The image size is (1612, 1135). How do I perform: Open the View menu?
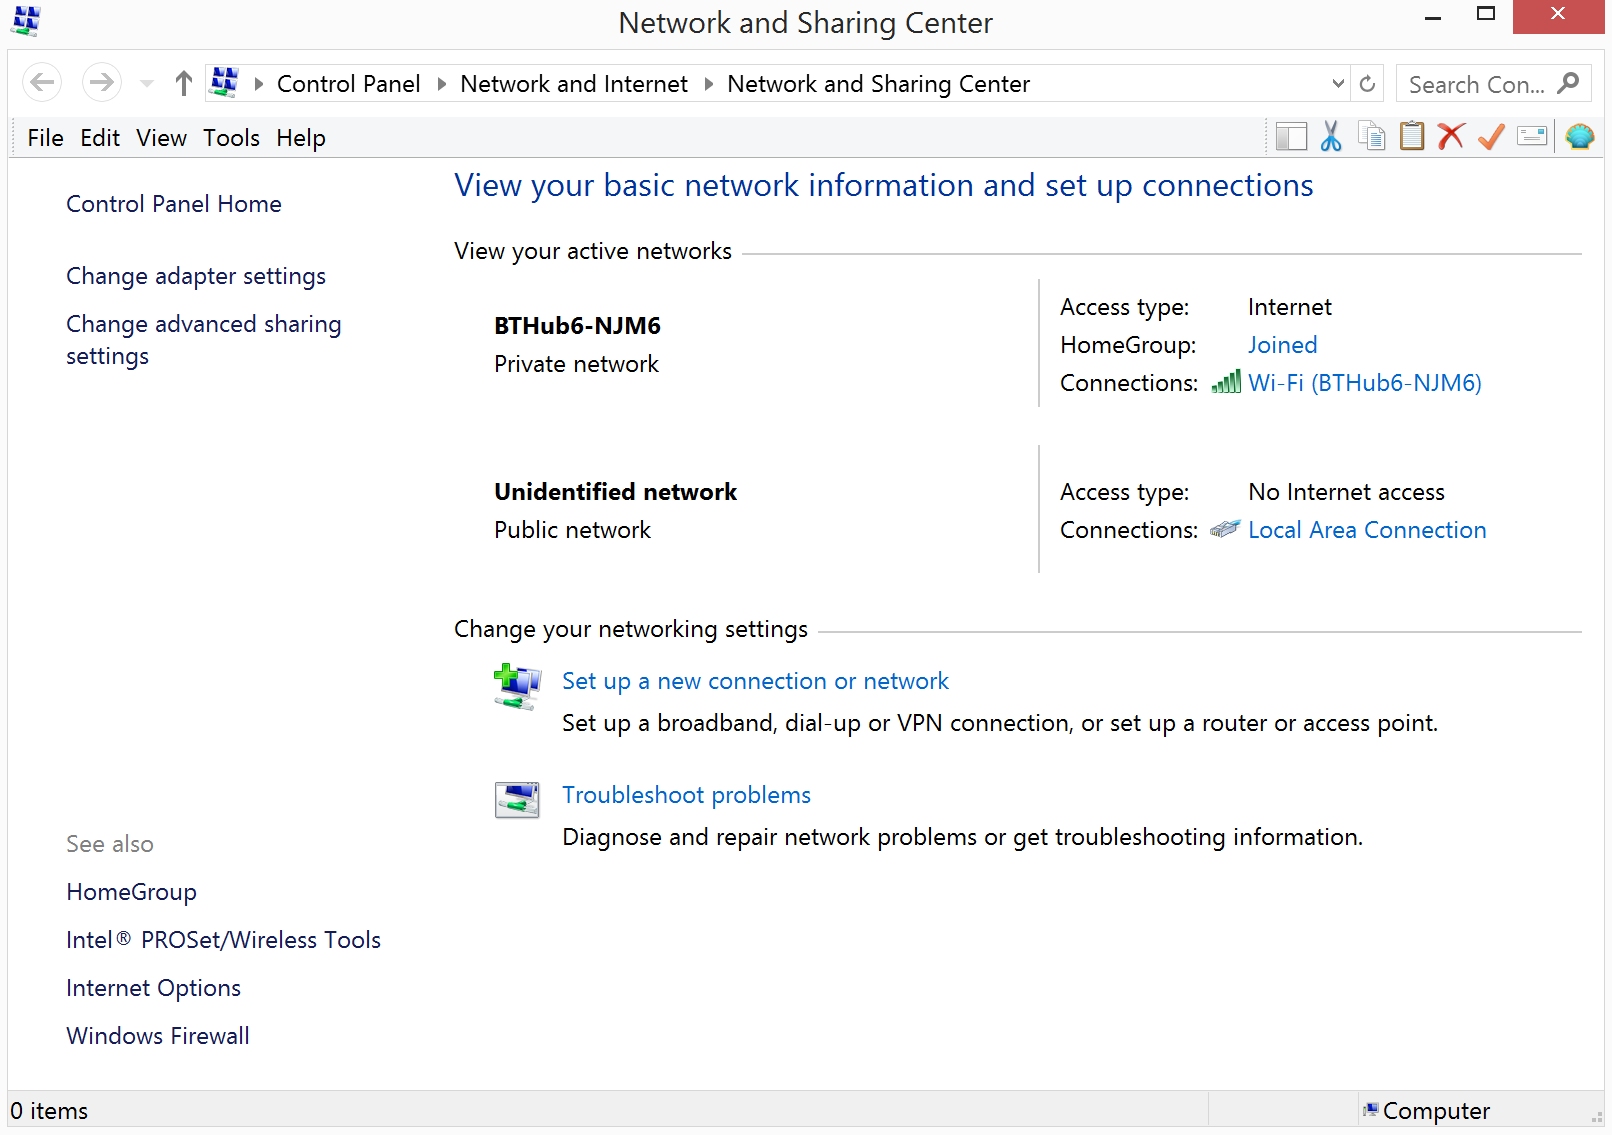click(161, 138)
